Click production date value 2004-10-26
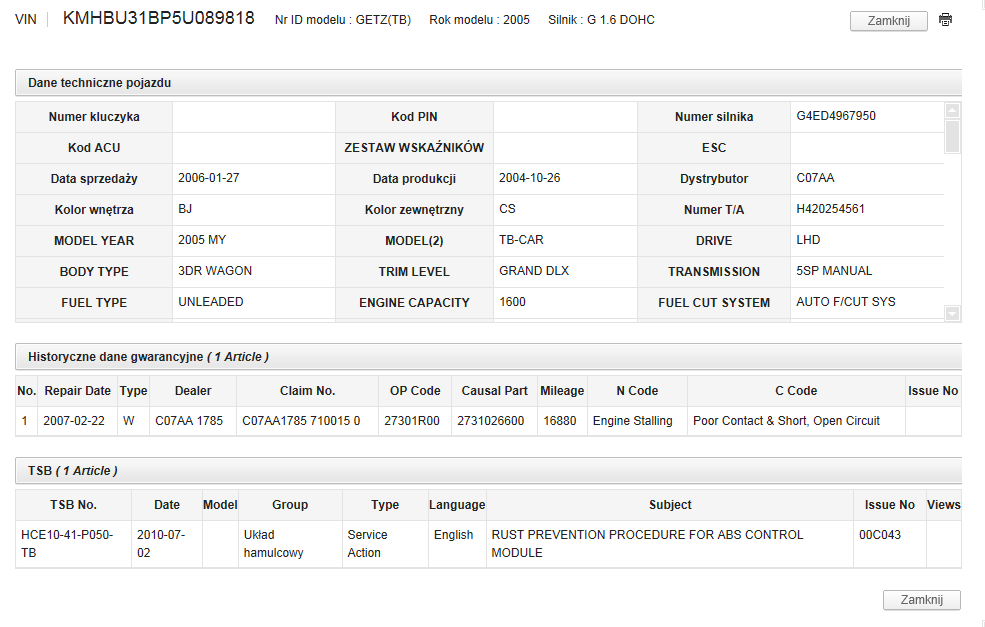Screen dimensions: 985x627 [530, 178]
